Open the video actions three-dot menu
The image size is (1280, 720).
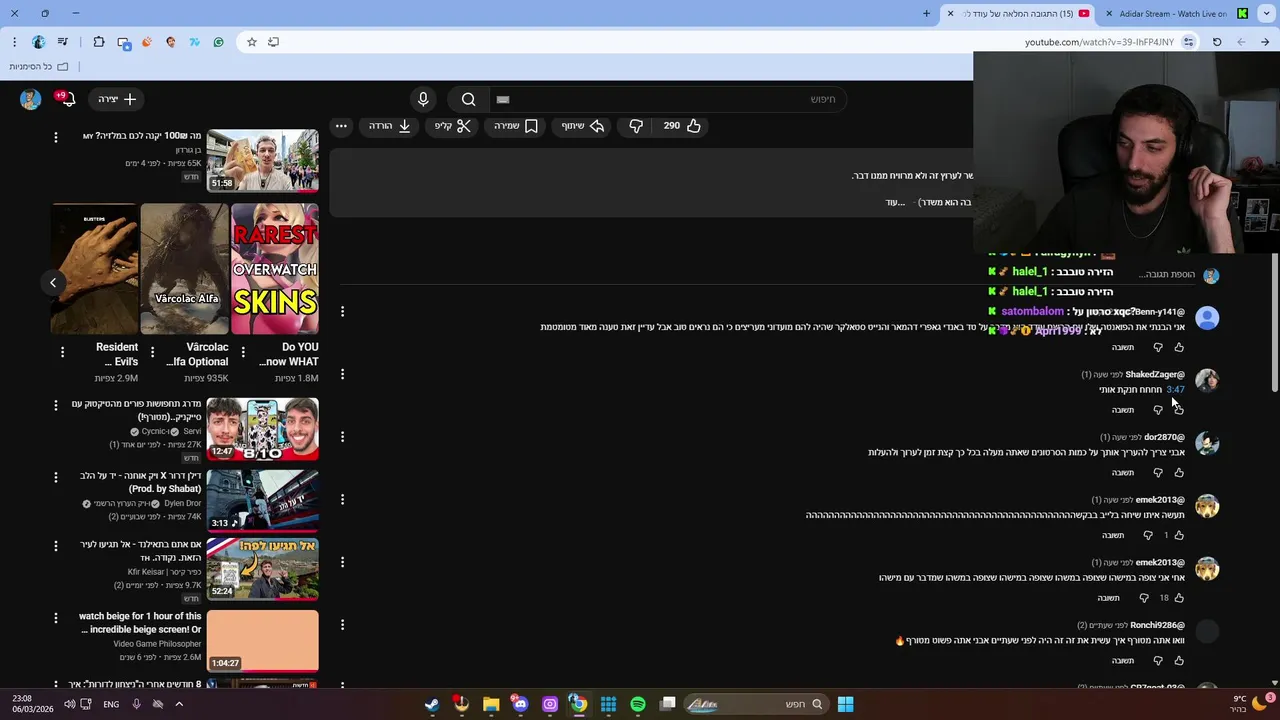[x=341, y=126]
